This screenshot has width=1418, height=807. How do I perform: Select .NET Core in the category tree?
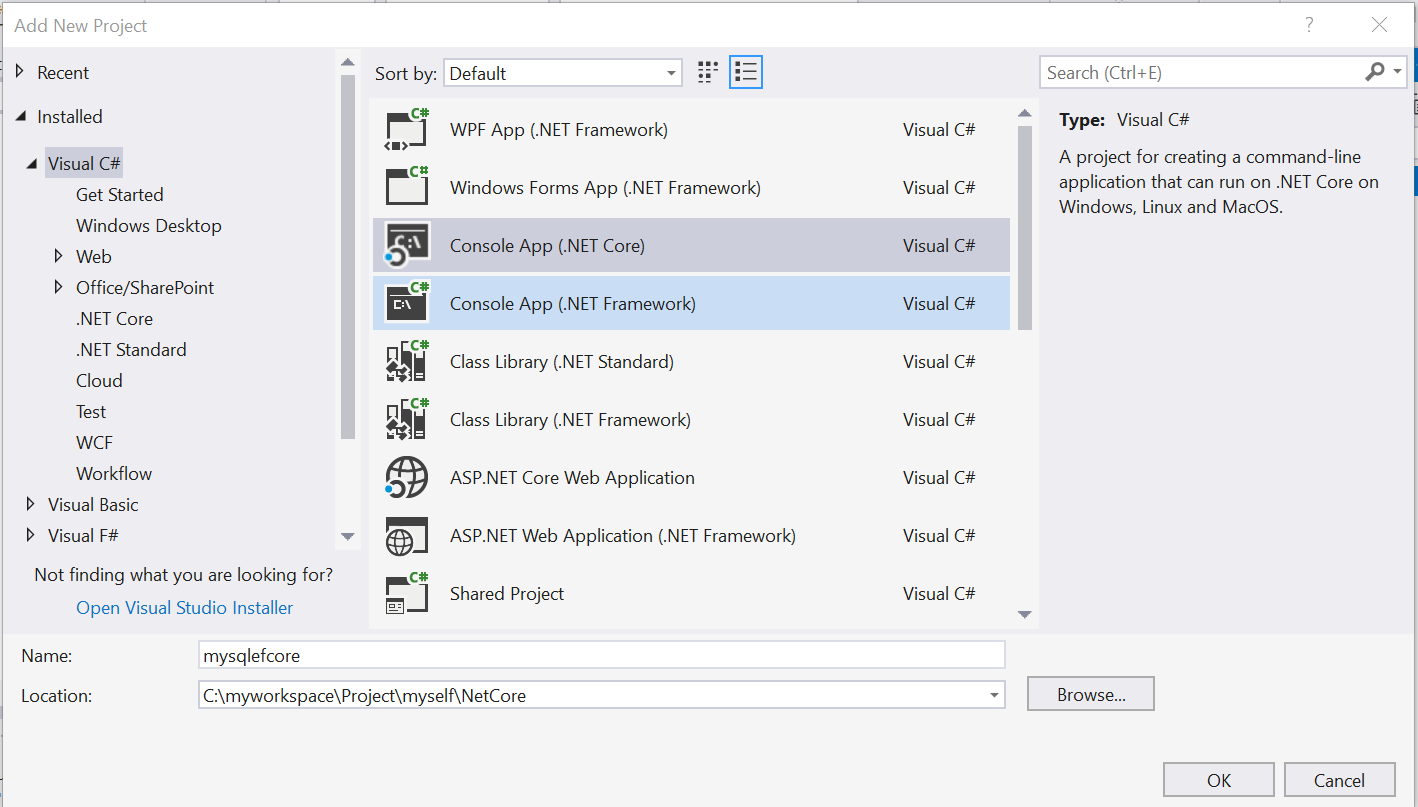114,319
